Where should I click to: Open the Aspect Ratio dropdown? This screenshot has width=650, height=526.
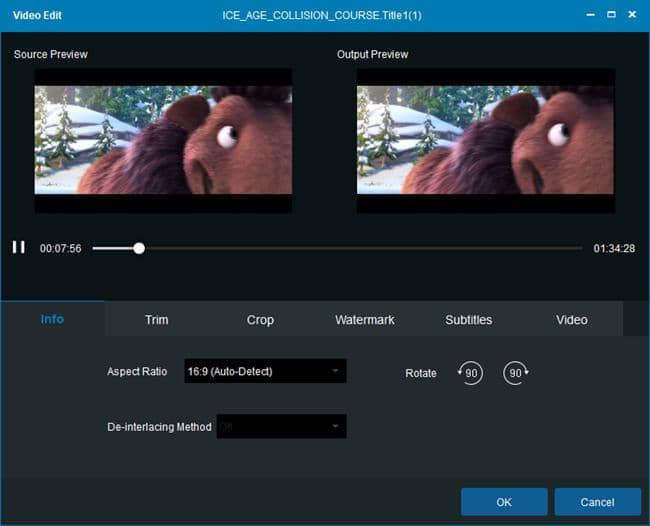tap(265, 371)
